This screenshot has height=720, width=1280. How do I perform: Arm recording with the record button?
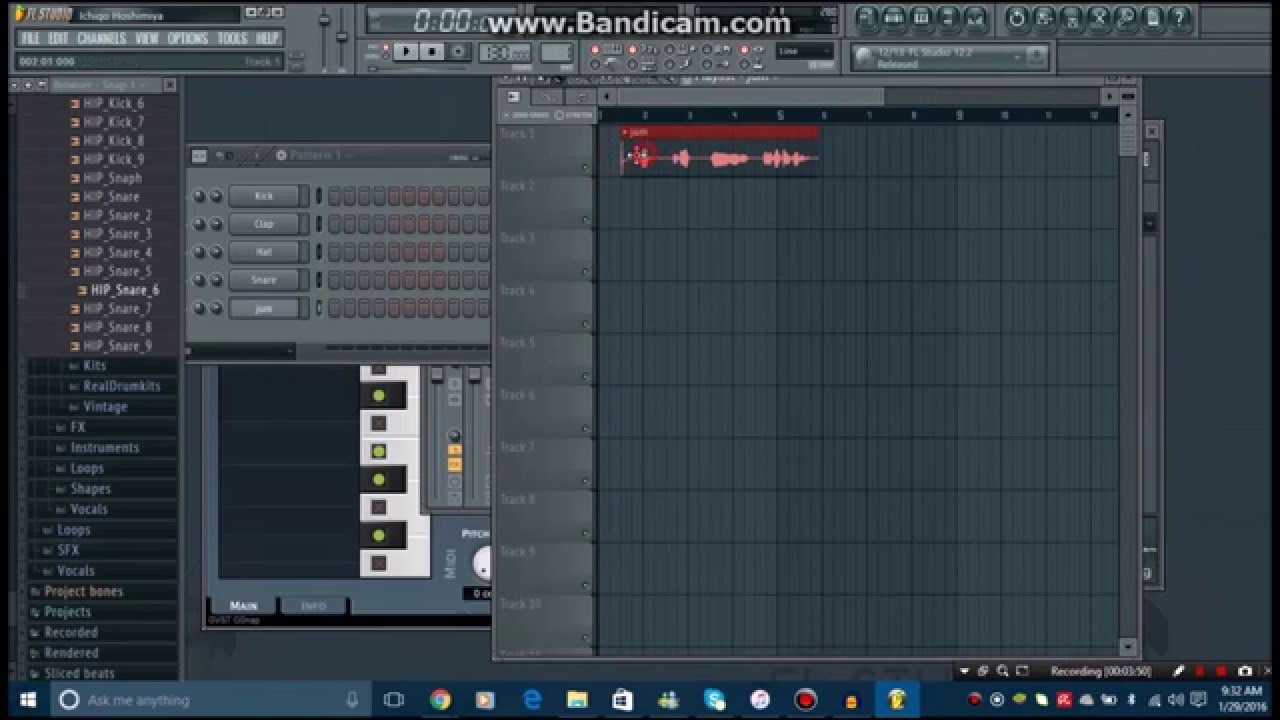[x=459, y=51]
